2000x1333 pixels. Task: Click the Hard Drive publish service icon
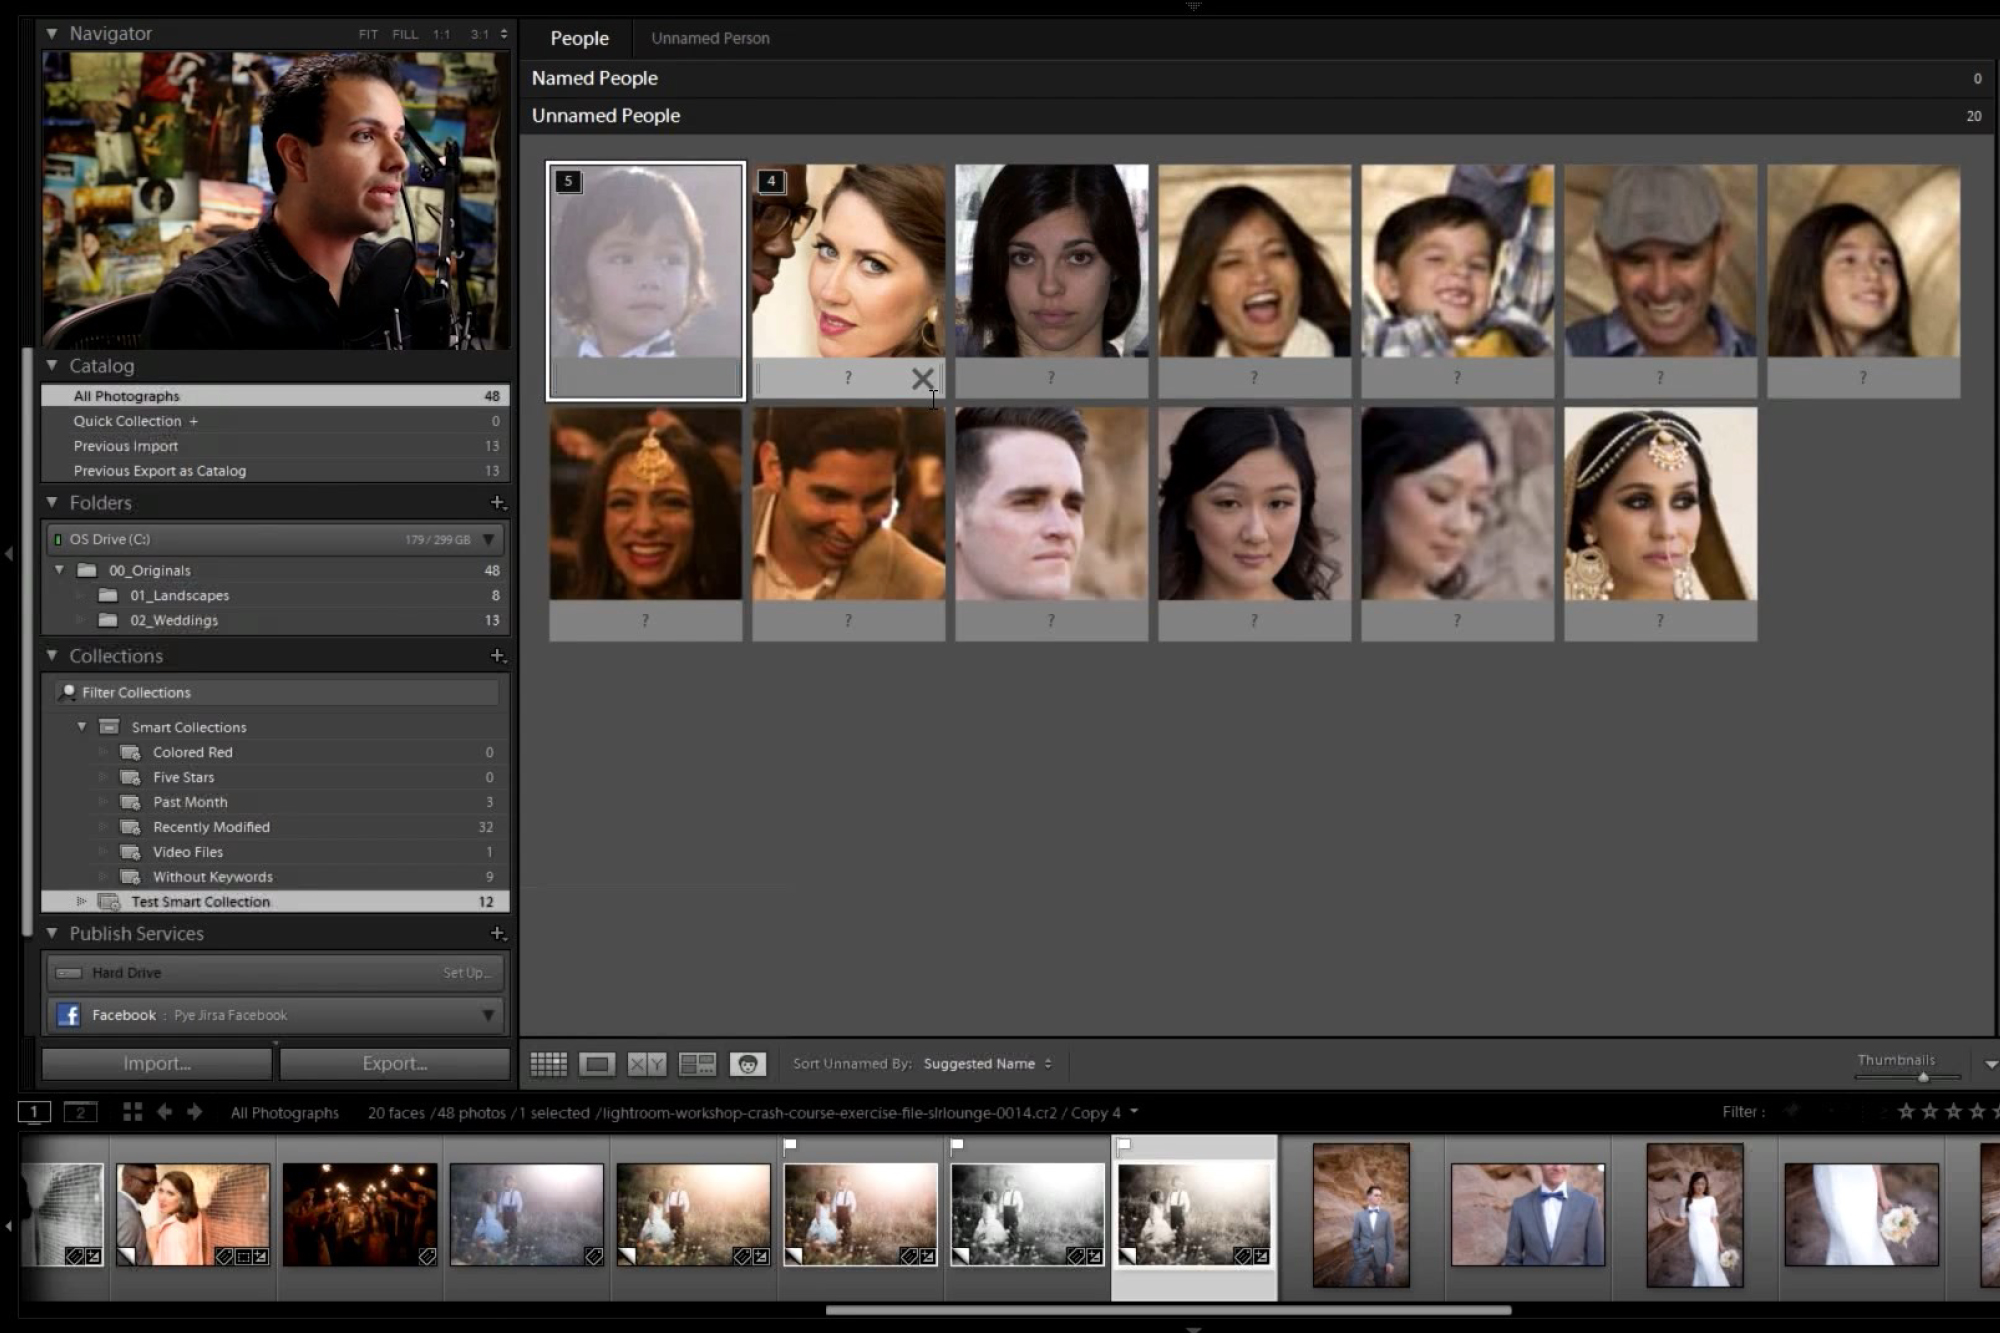coord(68,973)
